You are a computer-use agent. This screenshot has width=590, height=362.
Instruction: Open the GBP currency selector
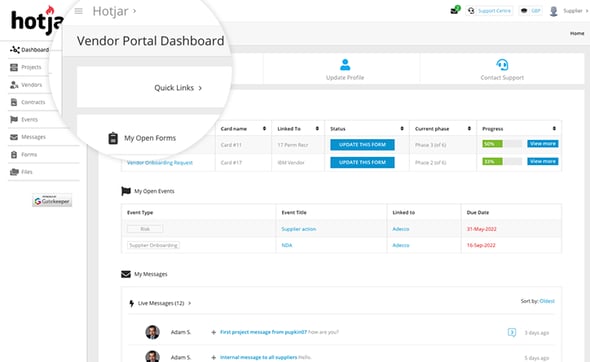point(531,11)
